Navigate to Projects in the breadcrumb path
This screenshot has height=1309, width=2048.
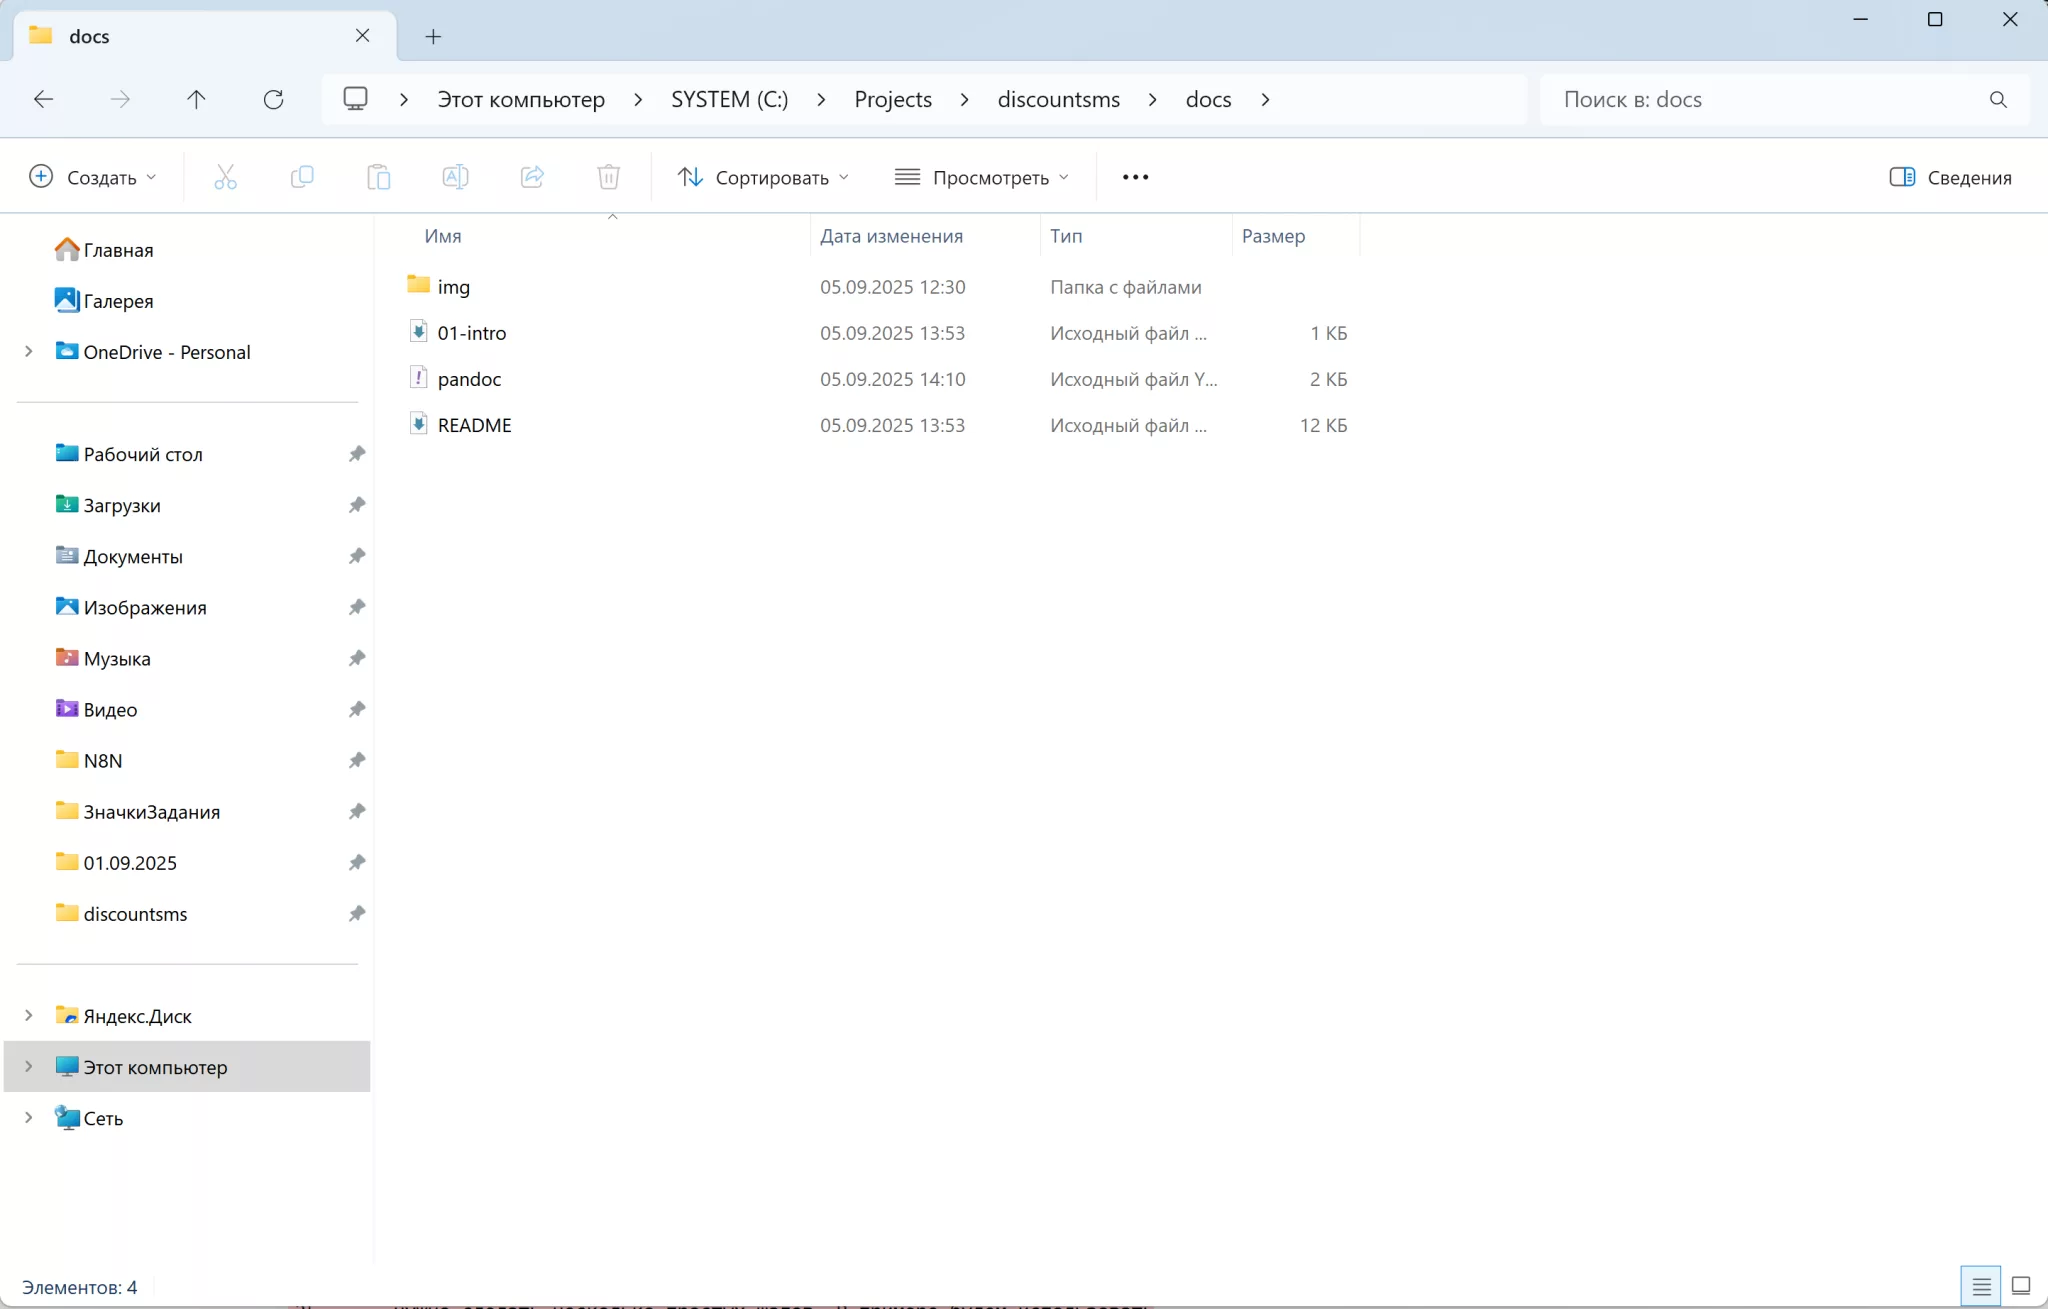(x=892, y=99)
